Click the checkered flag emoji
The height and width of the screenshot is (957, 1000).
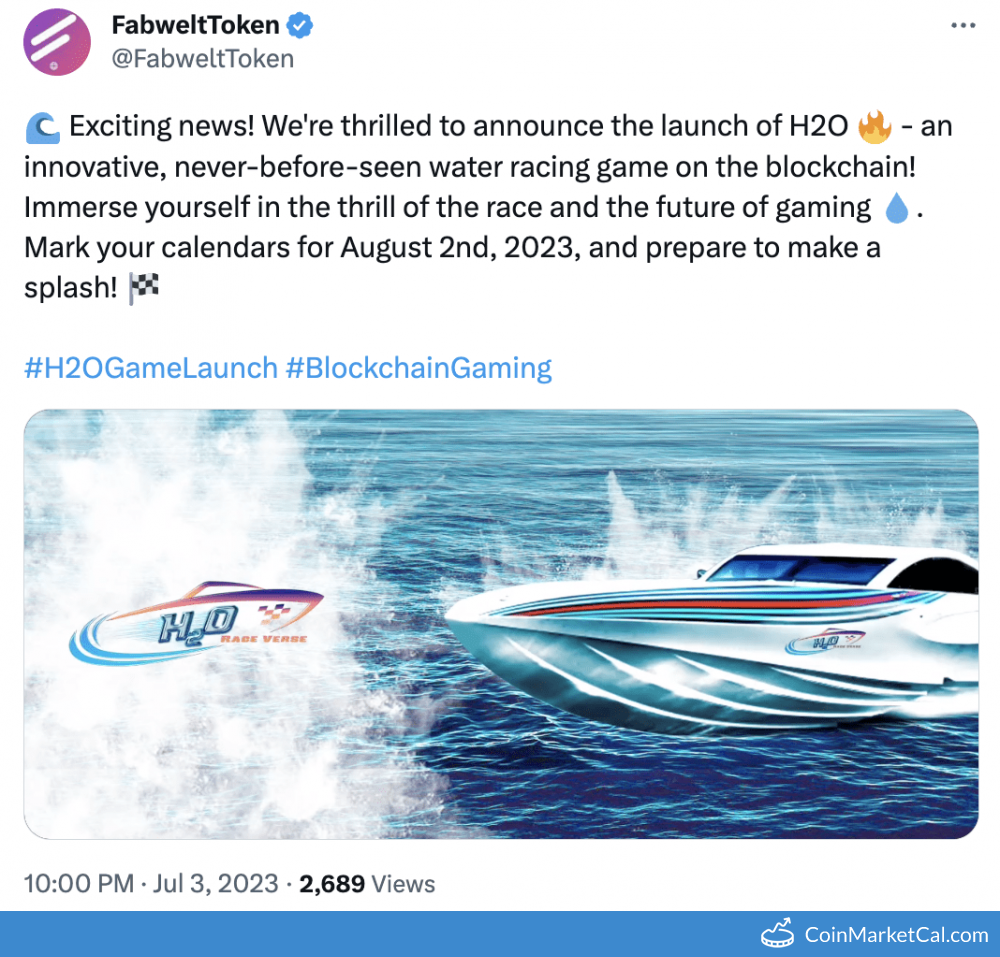point(144,289)
